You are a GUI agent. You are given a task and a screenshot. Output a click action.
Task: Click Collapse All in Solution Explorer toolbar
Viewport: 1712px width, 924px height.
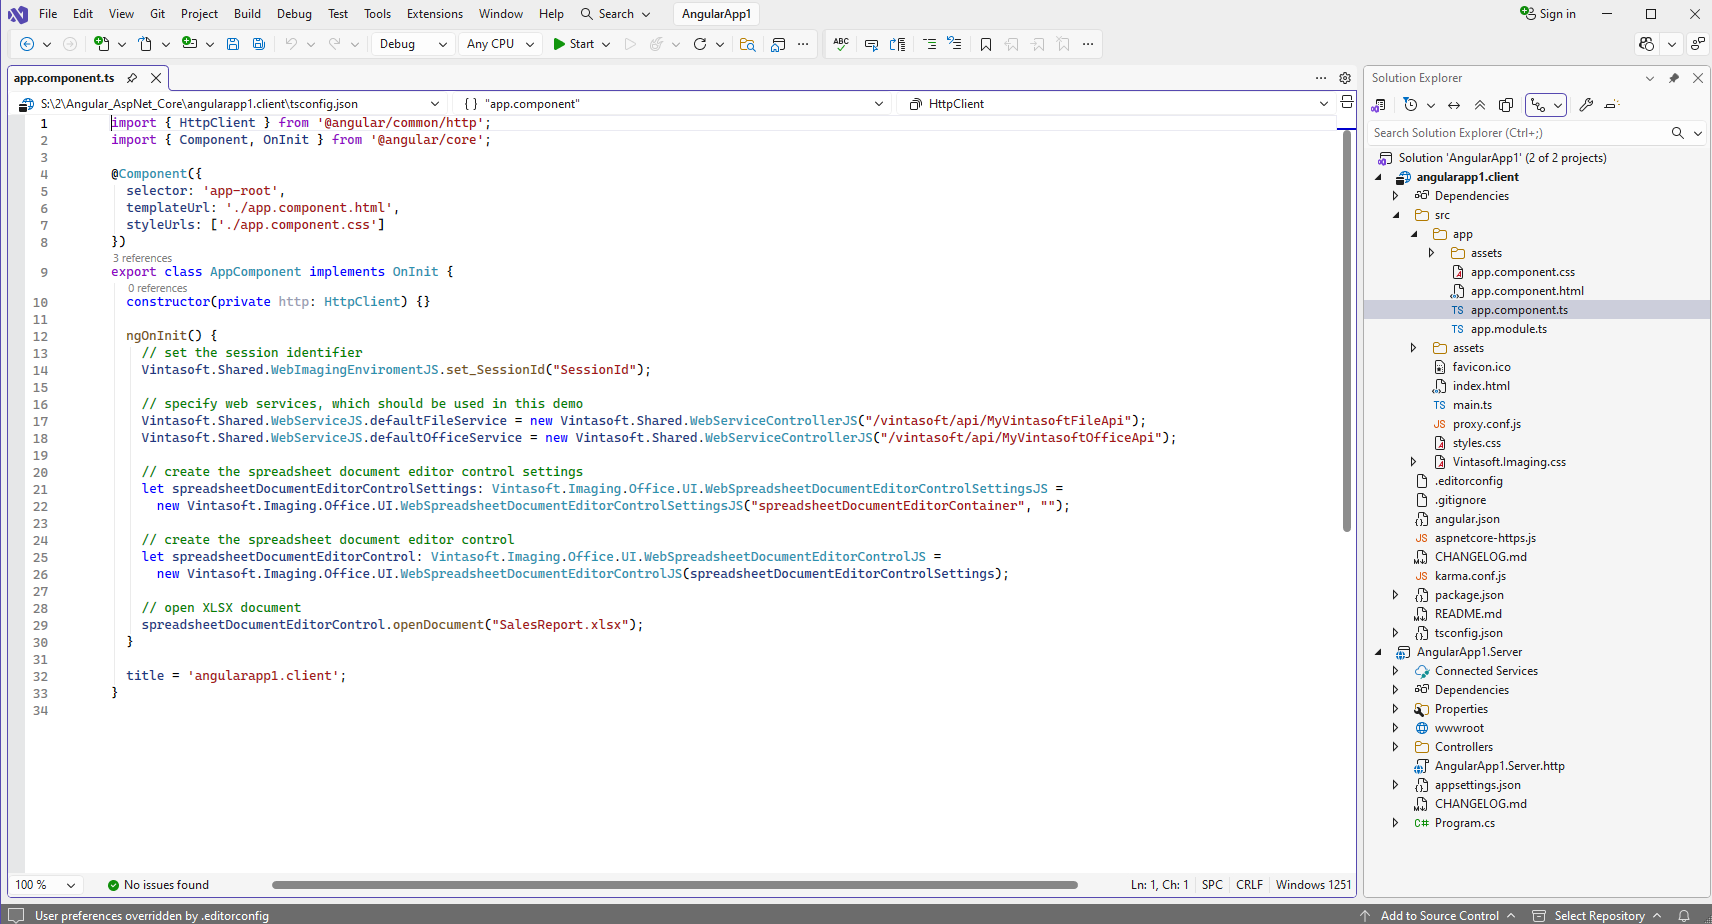click(x=1480, y=105)
